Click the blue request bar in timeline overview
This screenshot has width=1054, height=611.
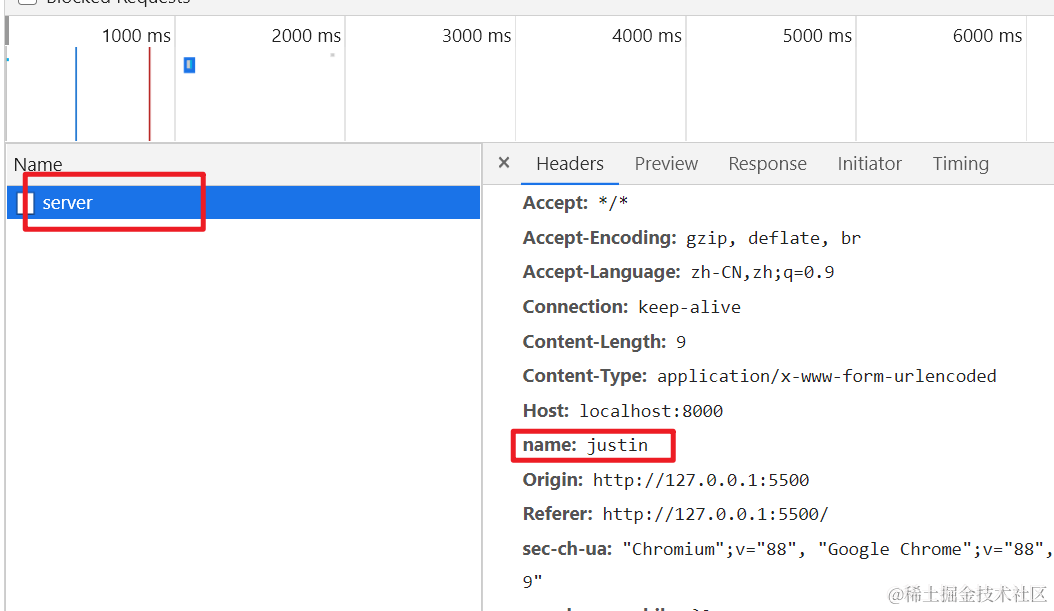point(190,65)
